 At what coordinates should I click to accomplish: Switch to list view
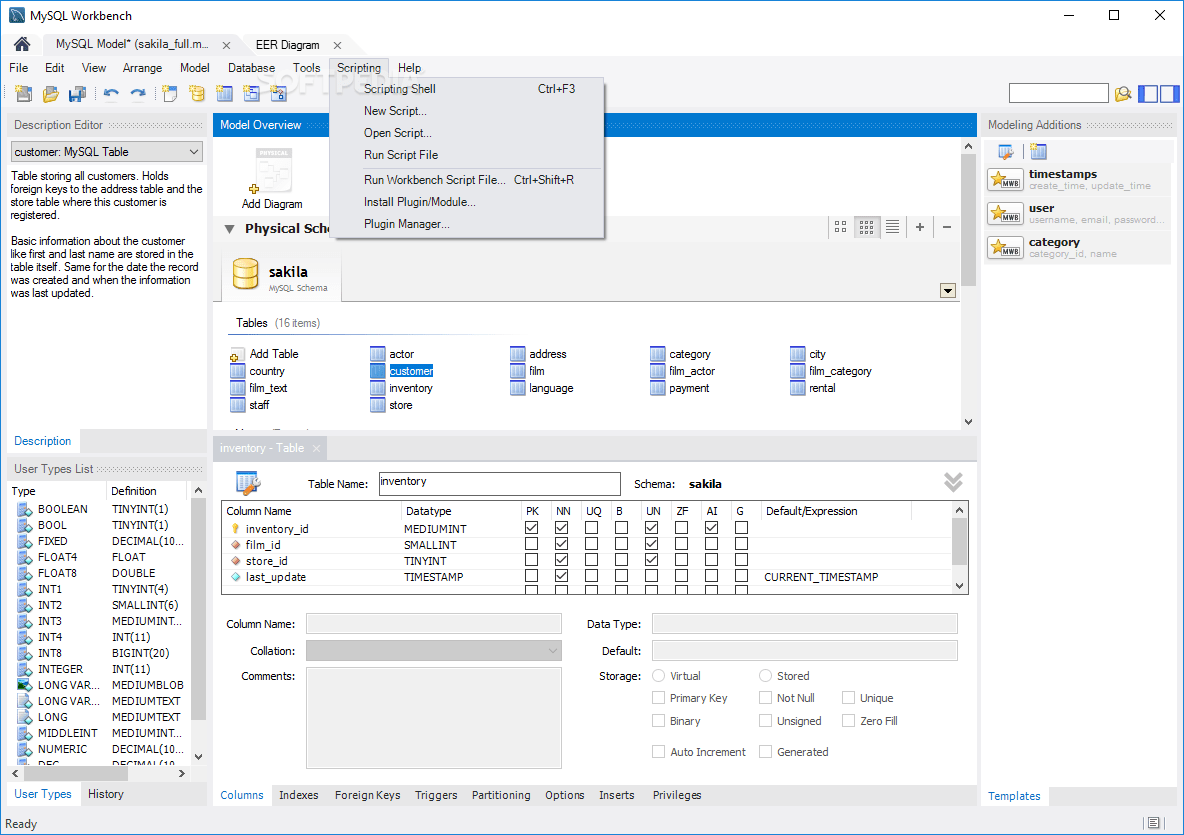(893, 226)
